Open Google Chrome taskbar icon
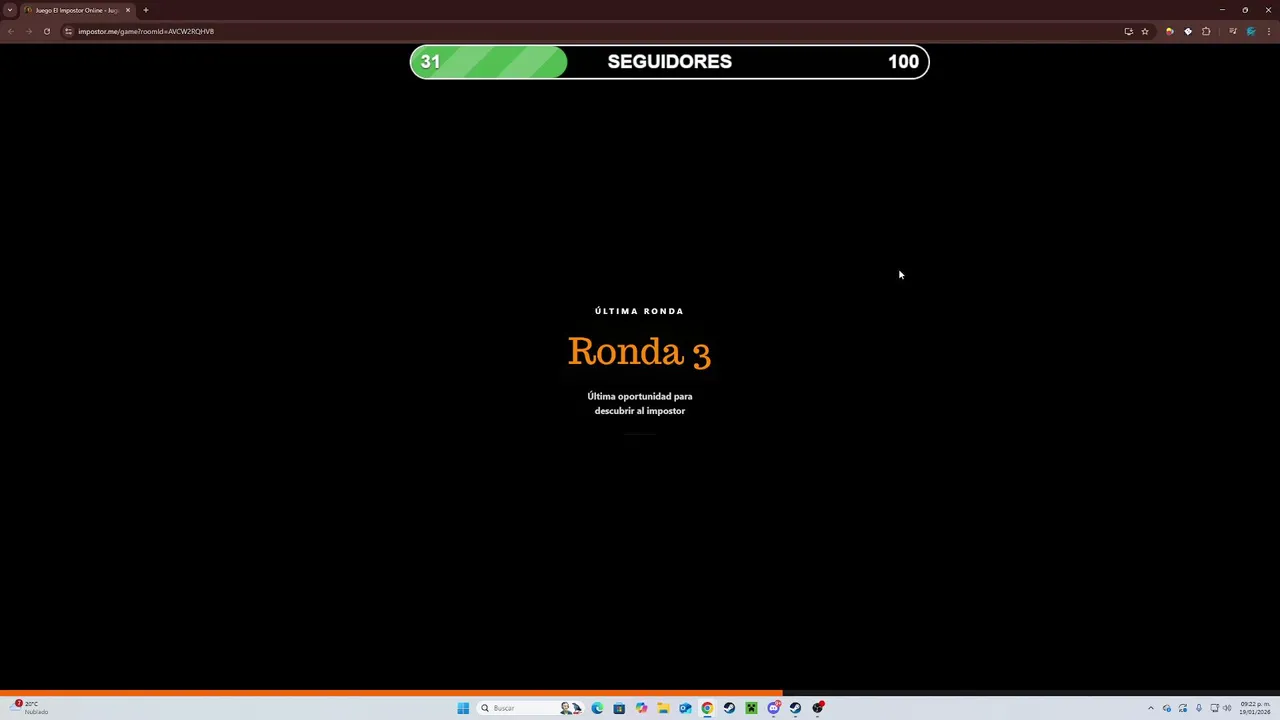The height and width of the screenshot is (720, 1280). click(x=707, y=708)
